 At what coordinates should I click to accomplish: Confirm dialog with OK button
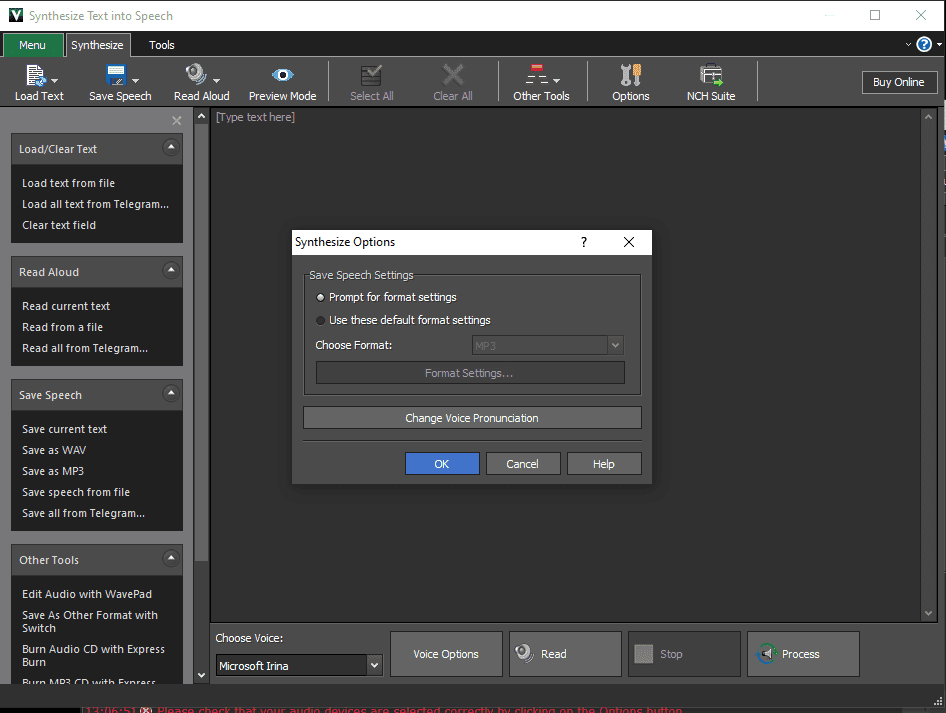pos(442,464)
